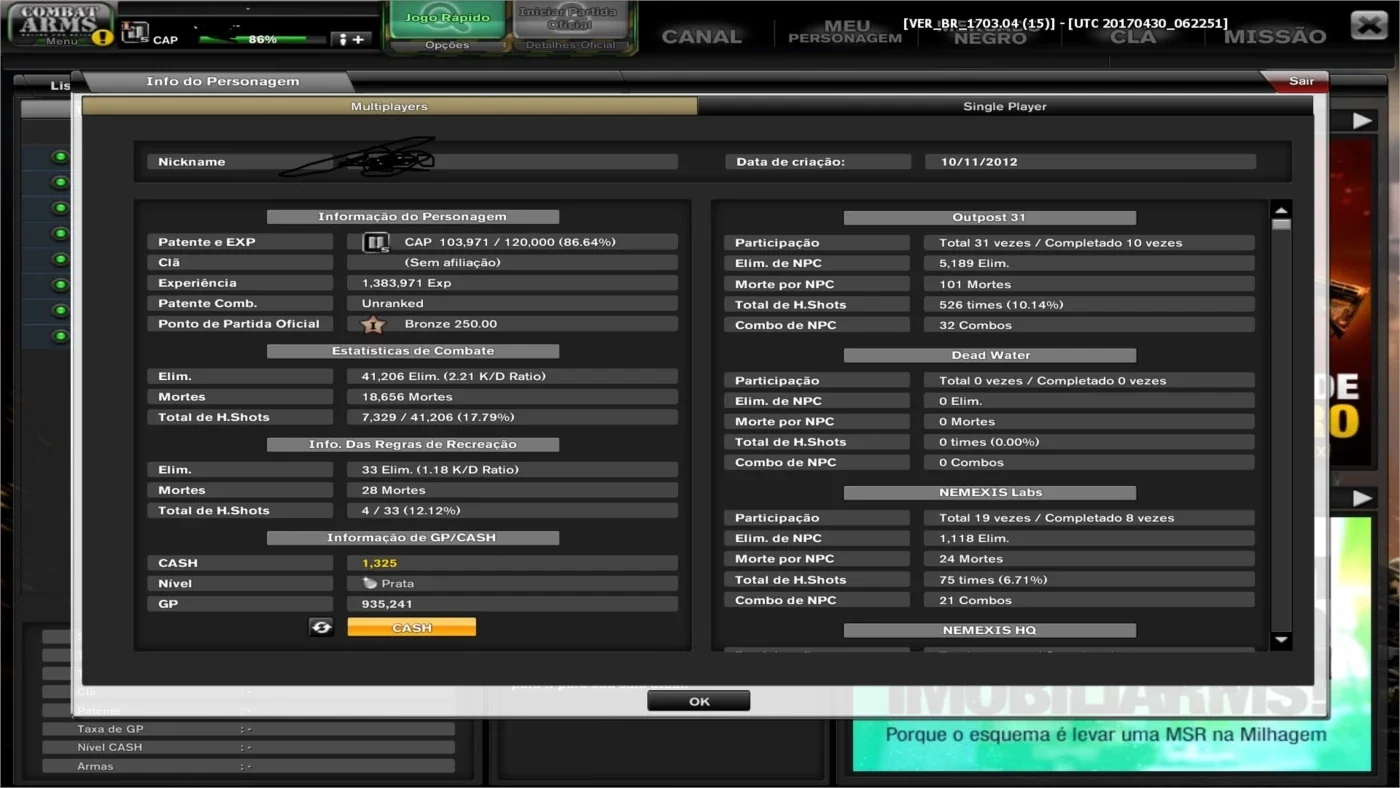1400x788 pixels.
Task: Click the 526 times (10.14%) value
Action: 1090,305
